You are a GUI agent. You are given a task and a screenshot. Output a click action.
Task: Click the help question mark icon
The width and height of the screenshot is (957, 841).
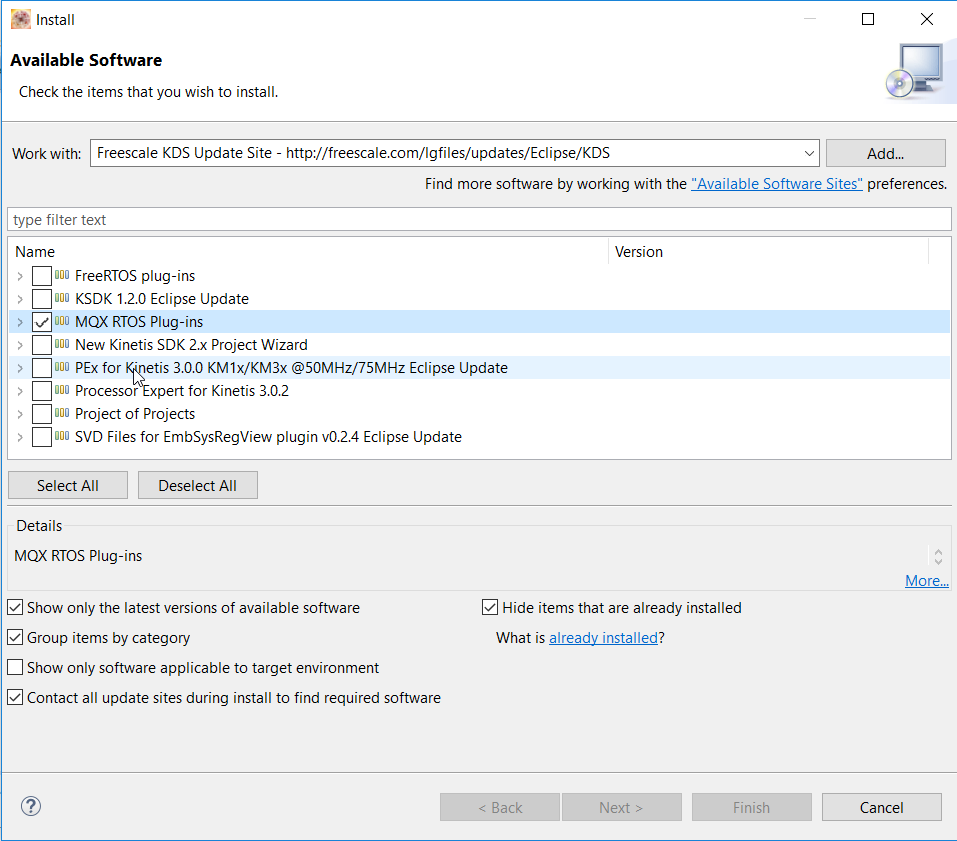[31, 807]
